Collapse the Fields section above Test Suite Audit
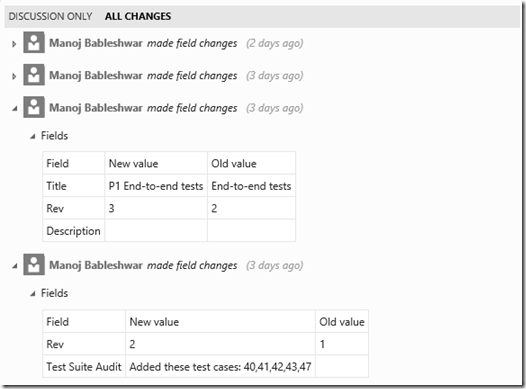 click(x=33, y=294)
